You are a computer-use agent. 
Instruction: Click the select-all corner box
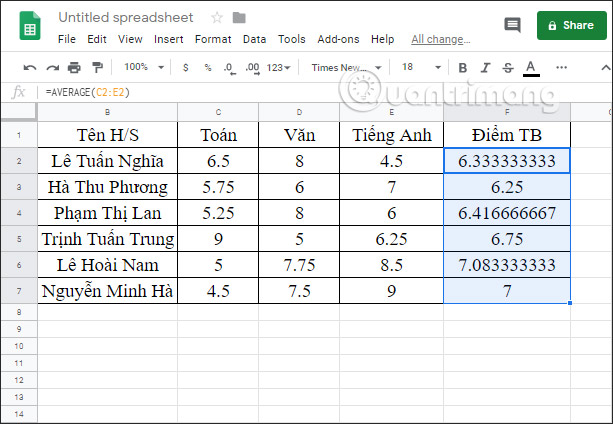click(x=19, y=112)
